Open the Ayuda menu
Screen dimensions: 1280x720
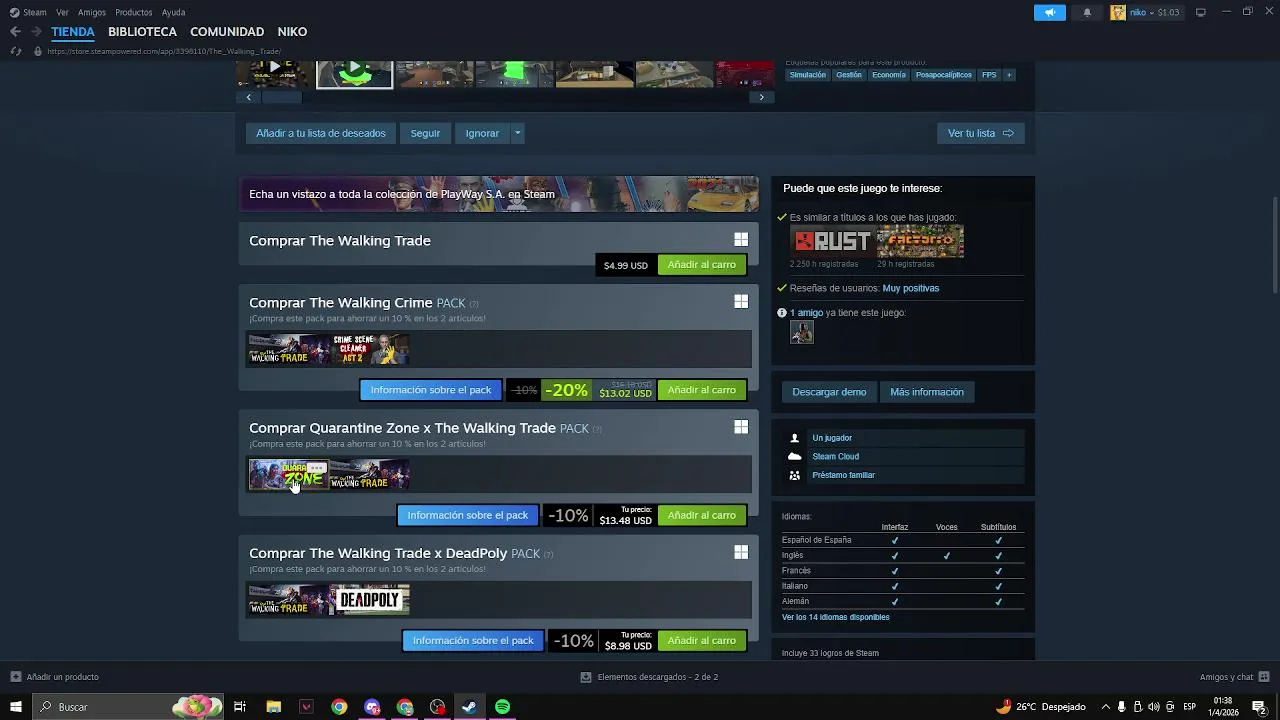174,13
